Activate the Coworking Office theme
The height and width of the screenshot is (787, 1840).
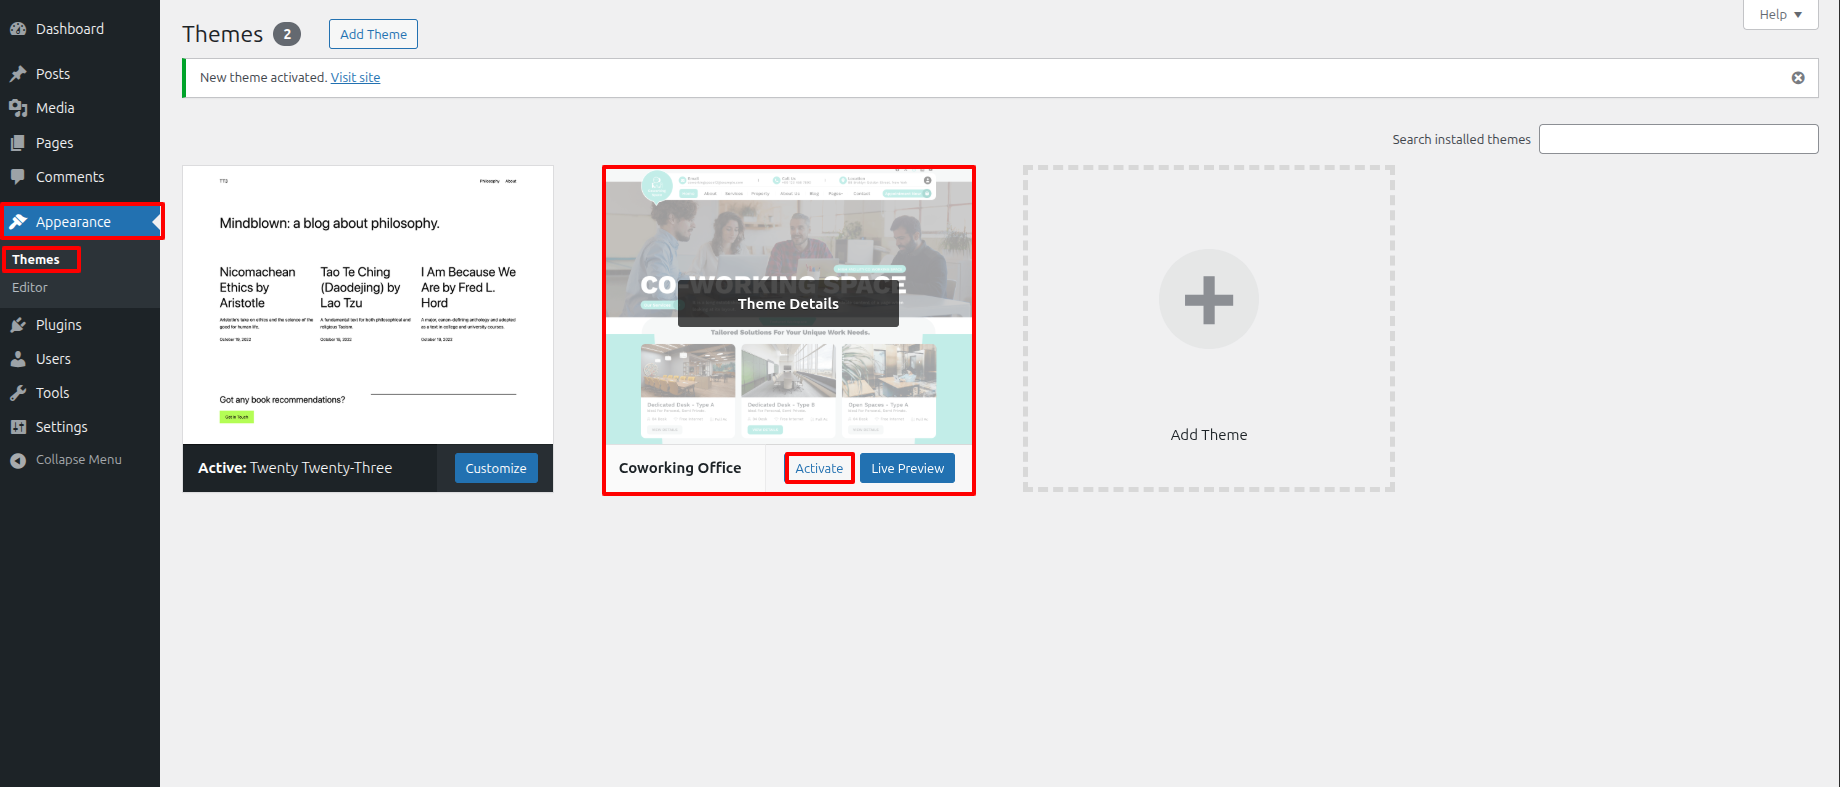tap(819, 468)
